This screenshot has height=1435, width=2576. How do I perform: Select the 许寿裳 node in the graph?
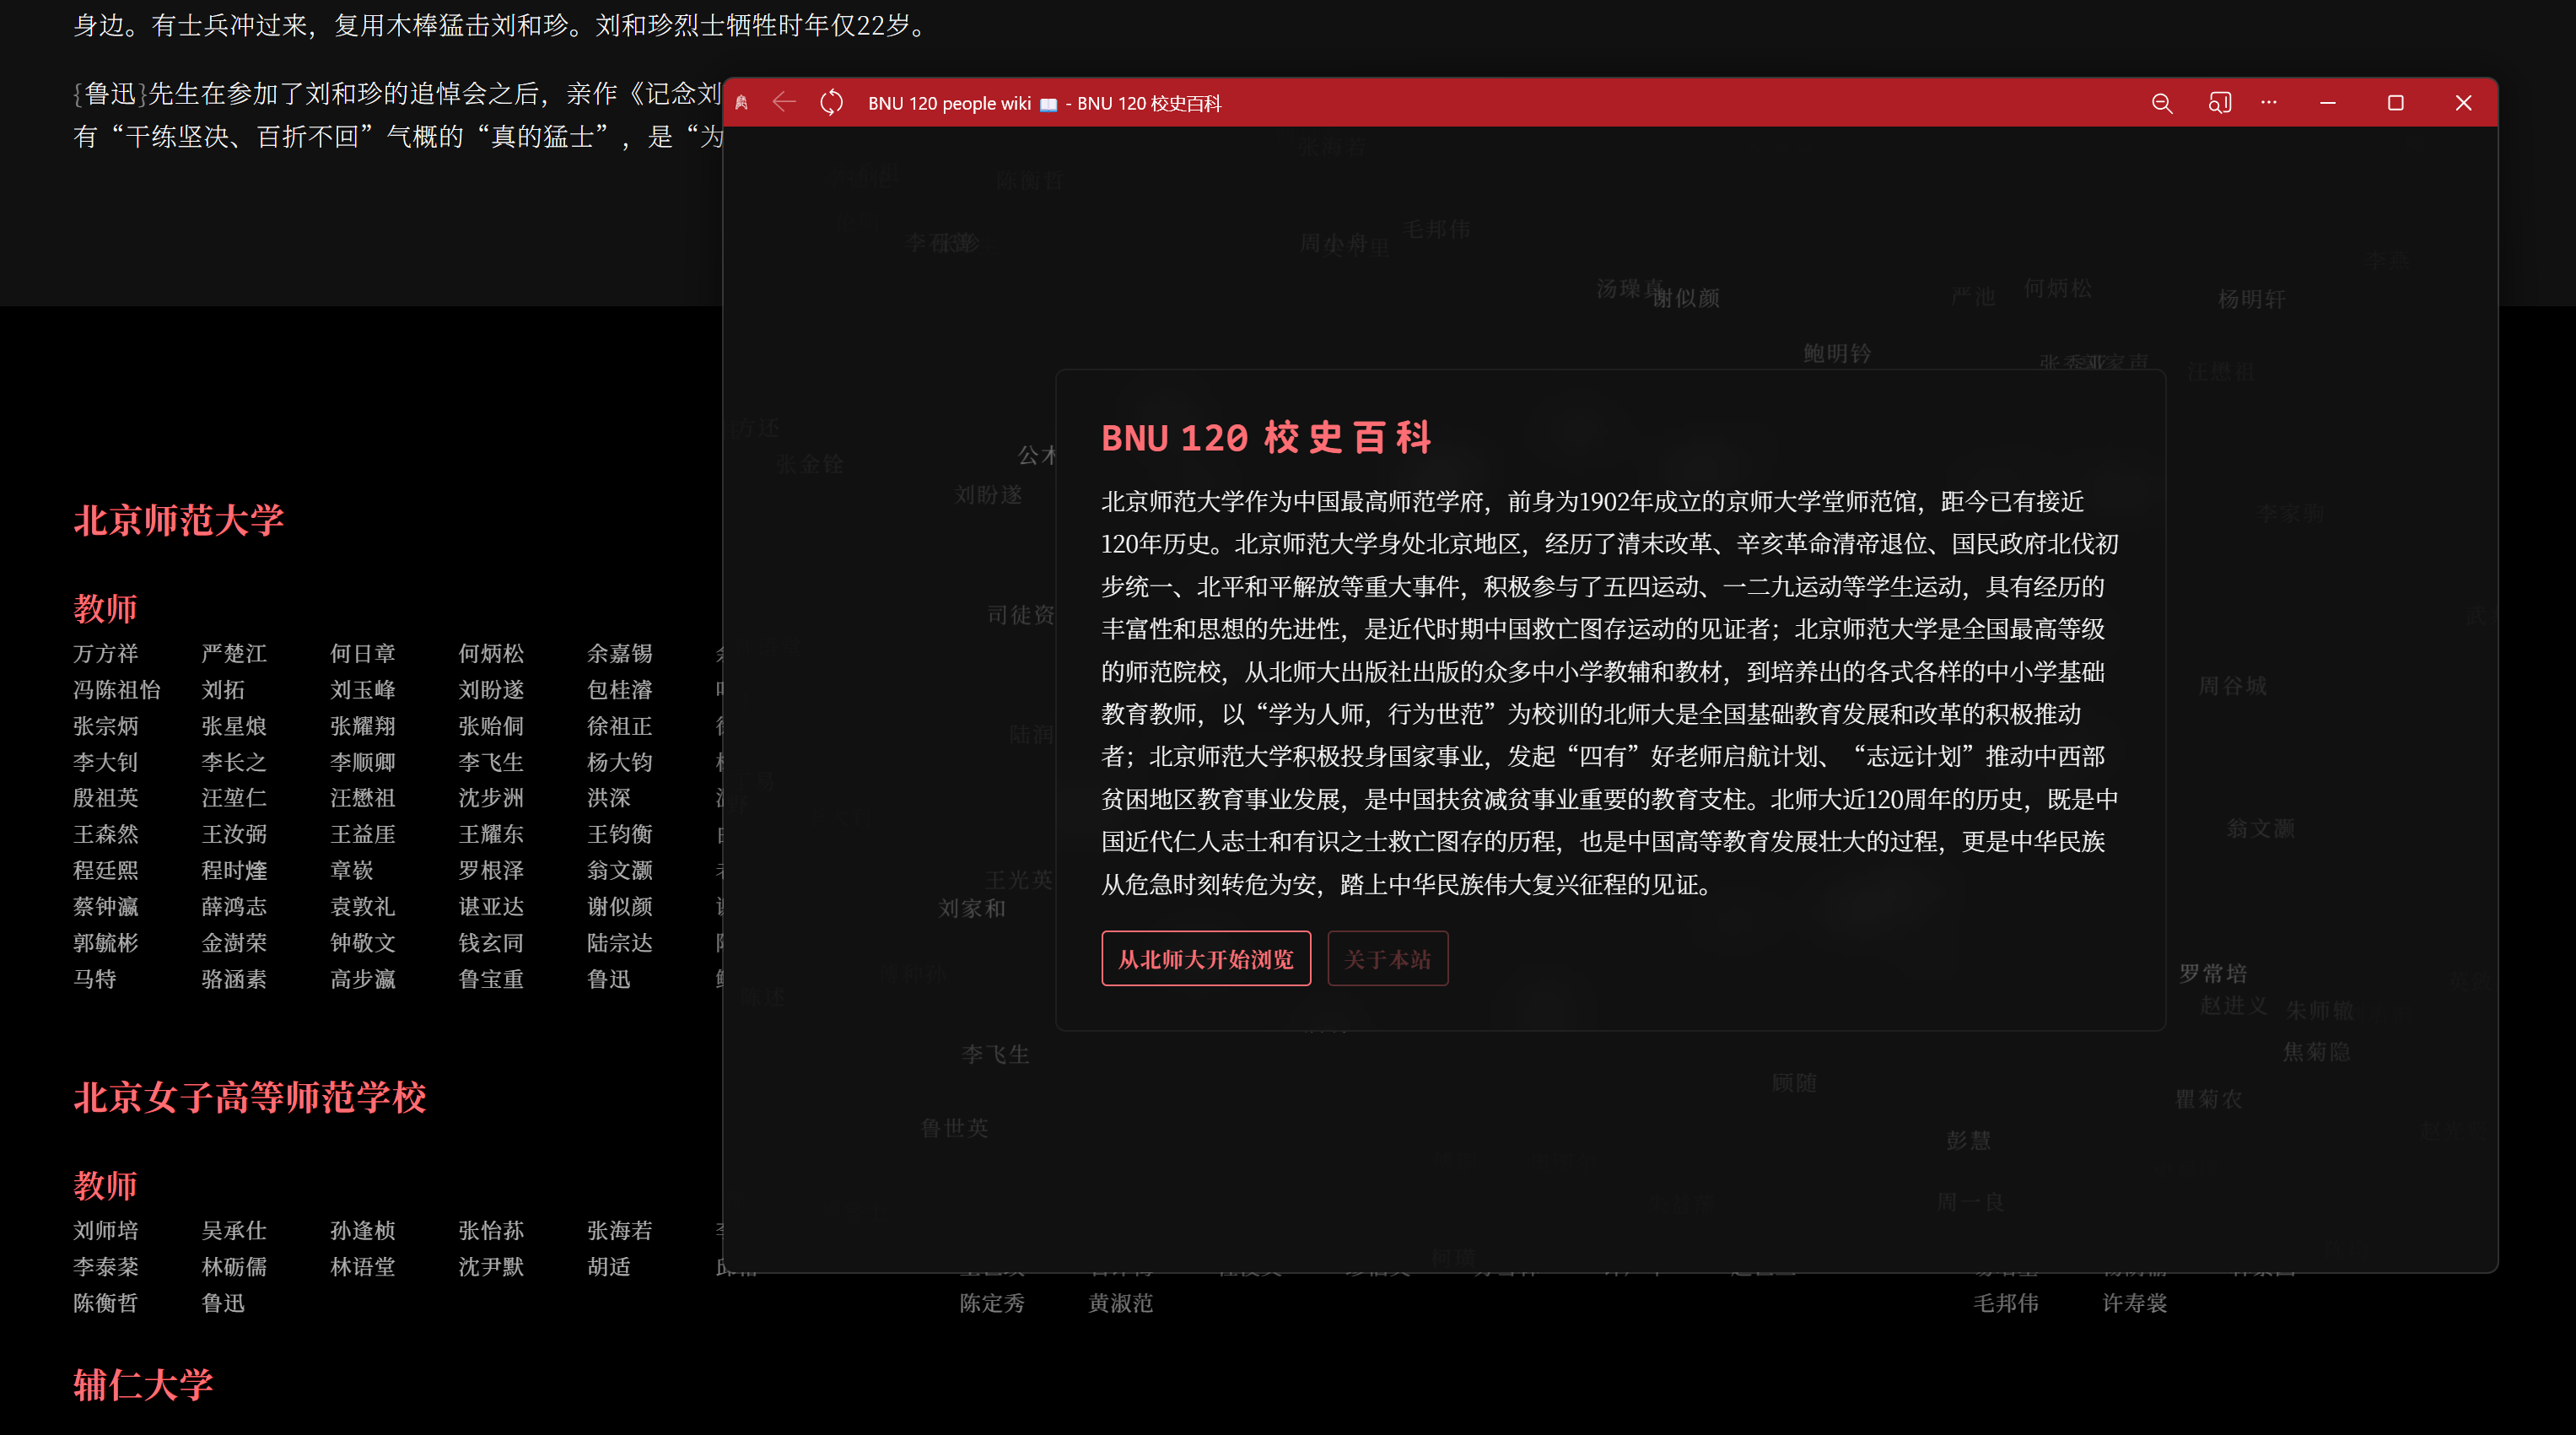point(2133,1303)
